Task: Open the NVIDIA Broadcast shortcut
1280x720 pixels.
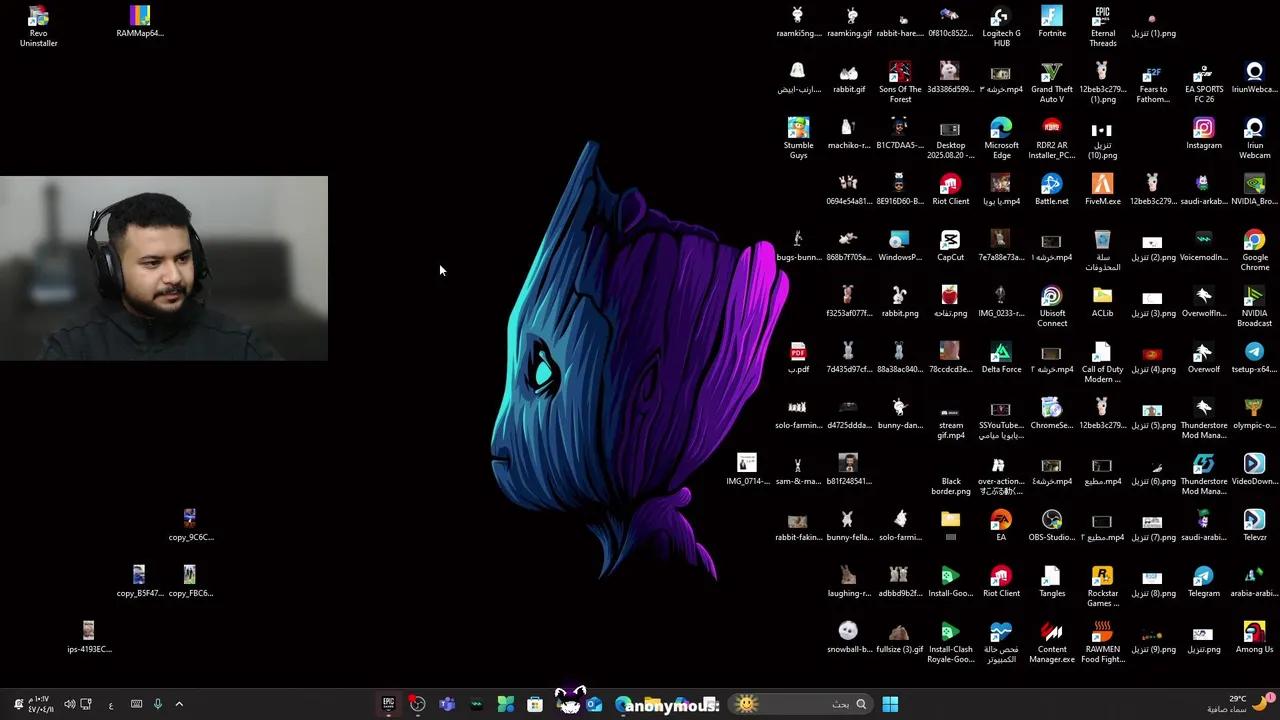Action: pyautogui.click(x=1254, y=306)
